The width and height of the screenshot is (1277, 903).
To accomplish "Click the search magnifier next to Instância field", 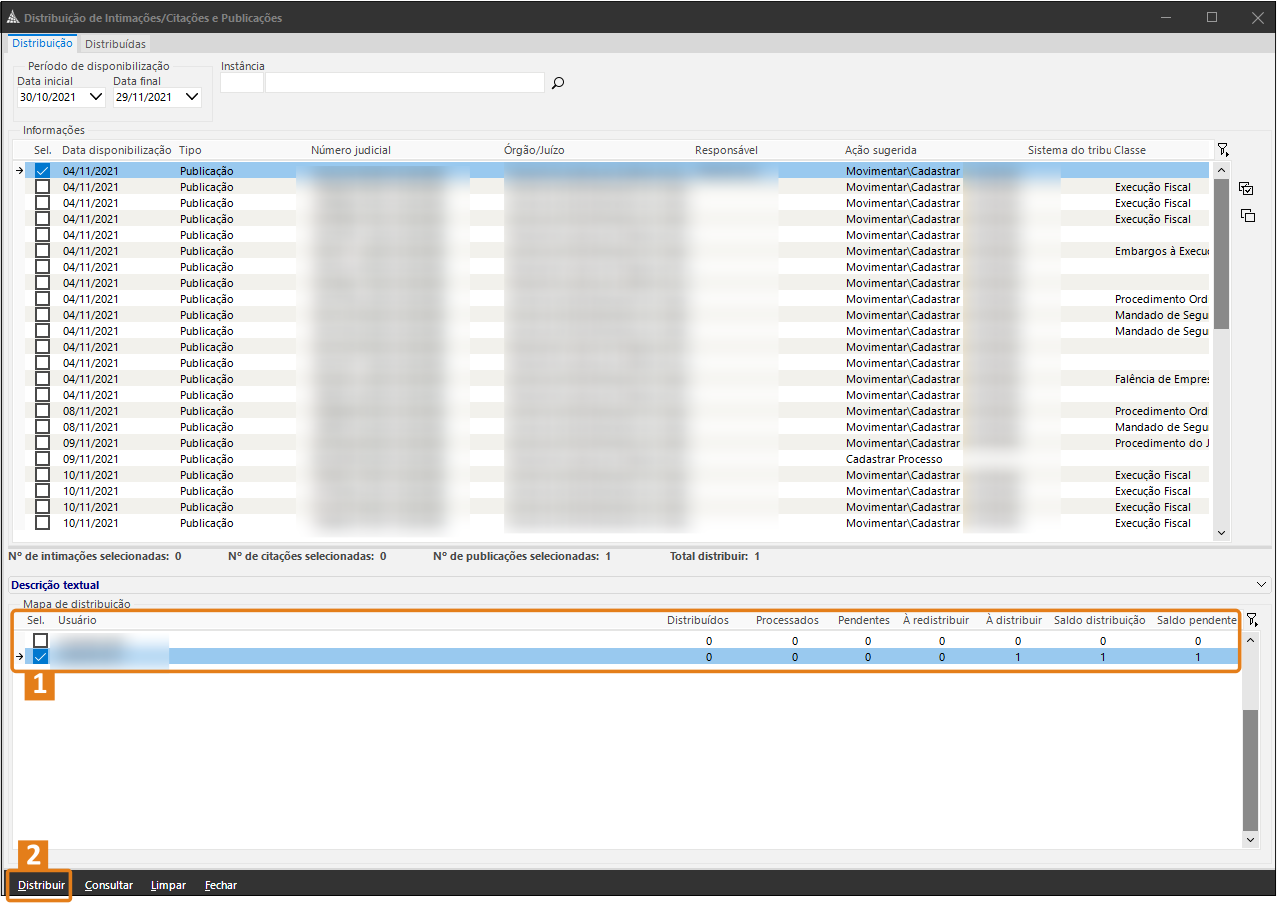I will (557, 83).
